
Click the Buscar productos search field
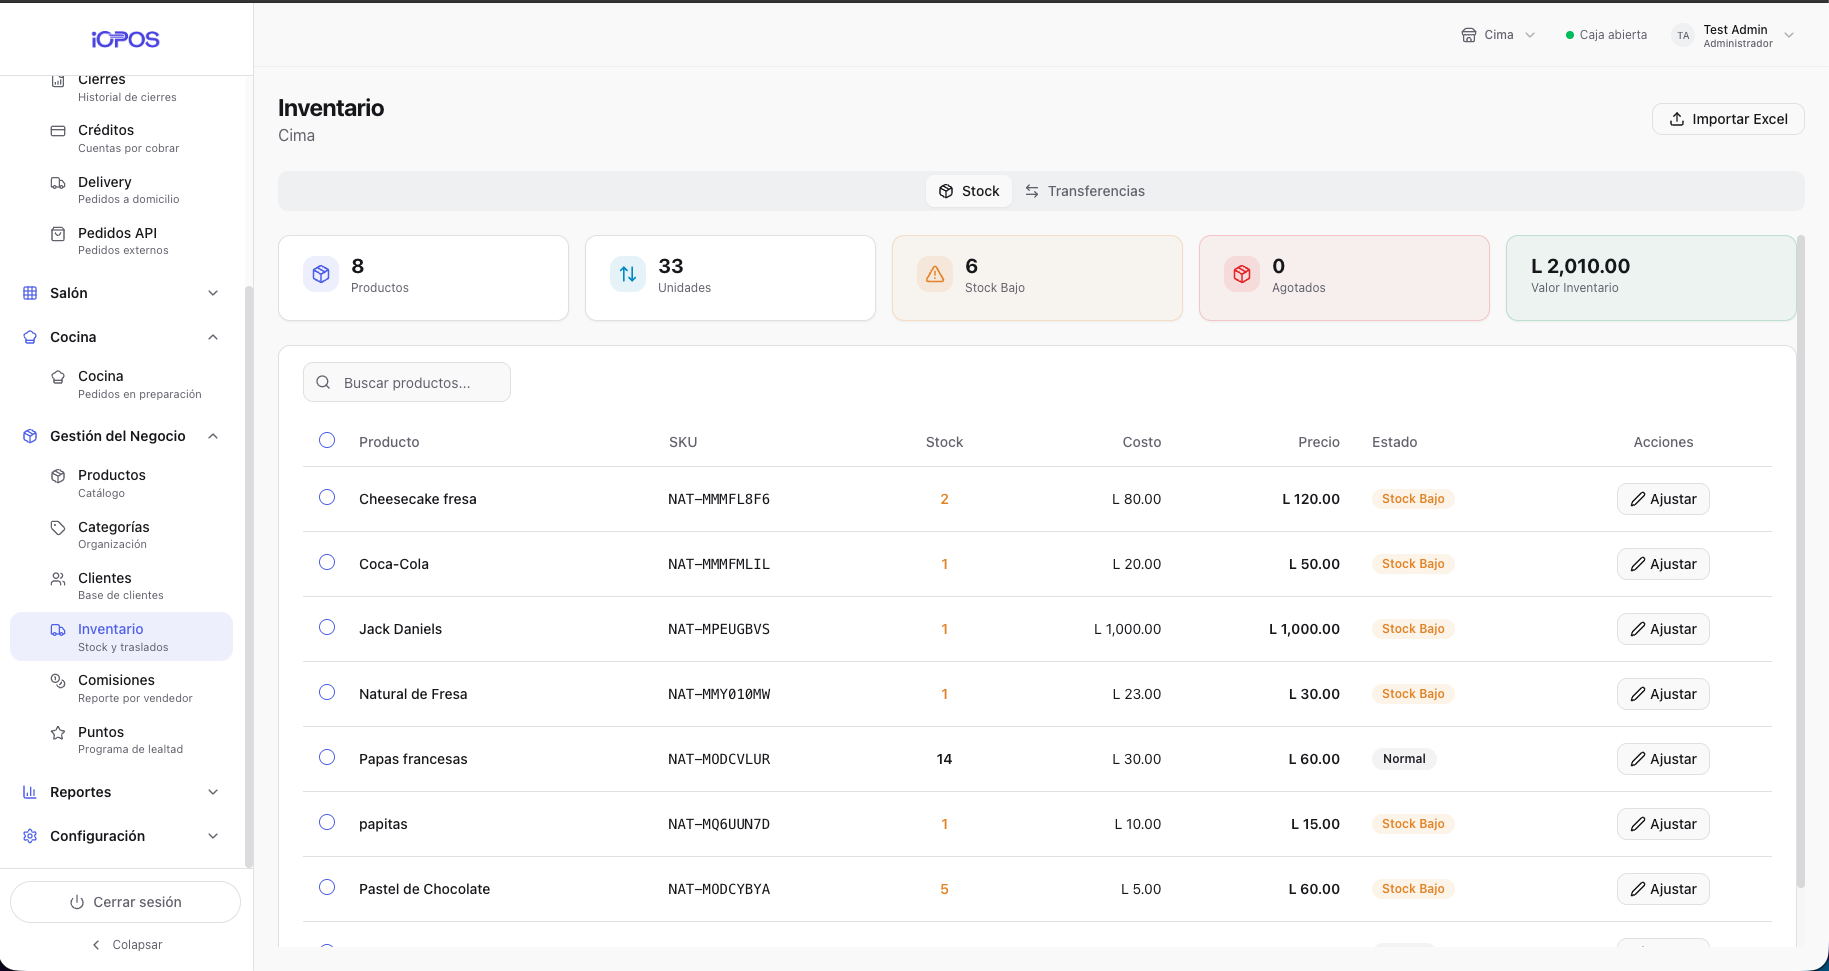(x=407, y=382)
